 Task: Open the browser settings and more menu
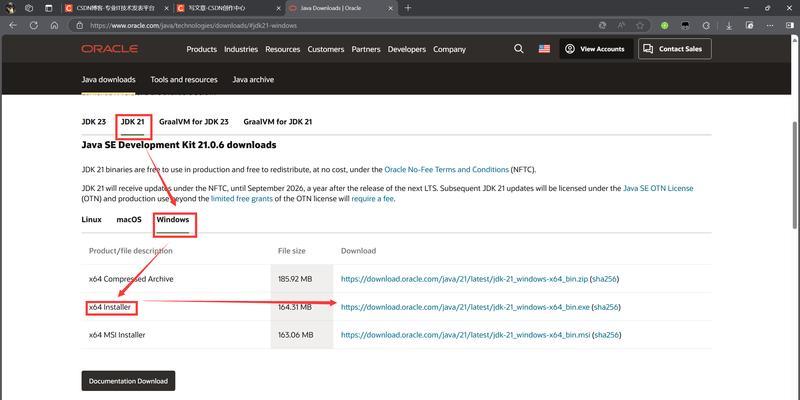[771, 26]
